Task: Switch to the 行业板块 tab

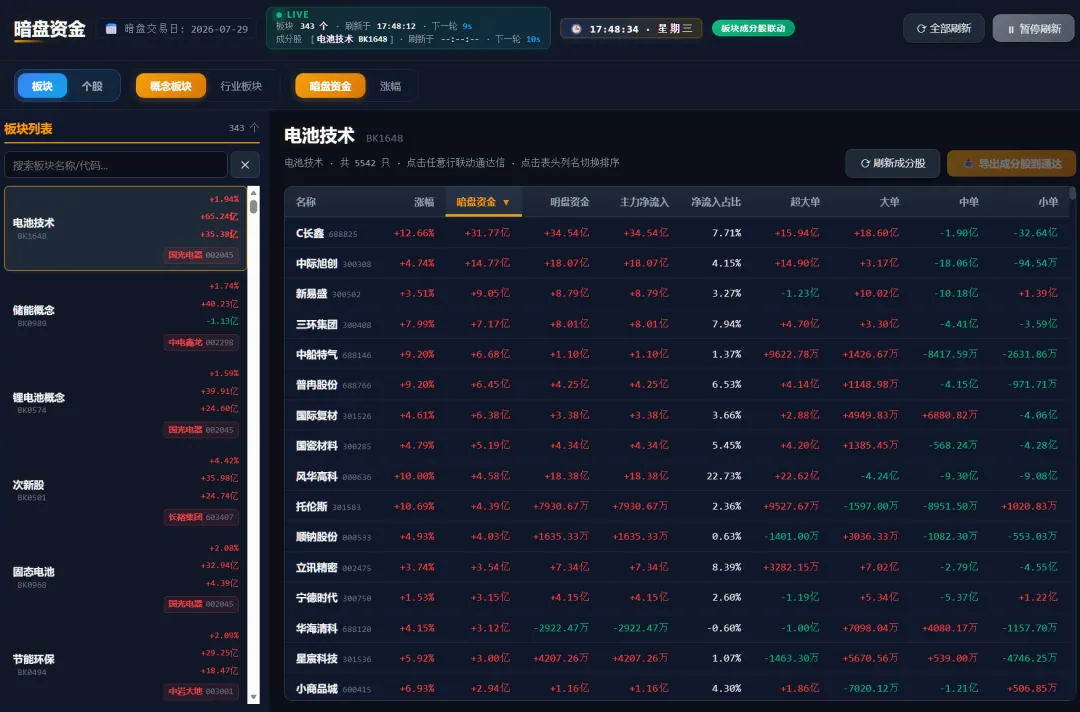Action: pos(241,86)
